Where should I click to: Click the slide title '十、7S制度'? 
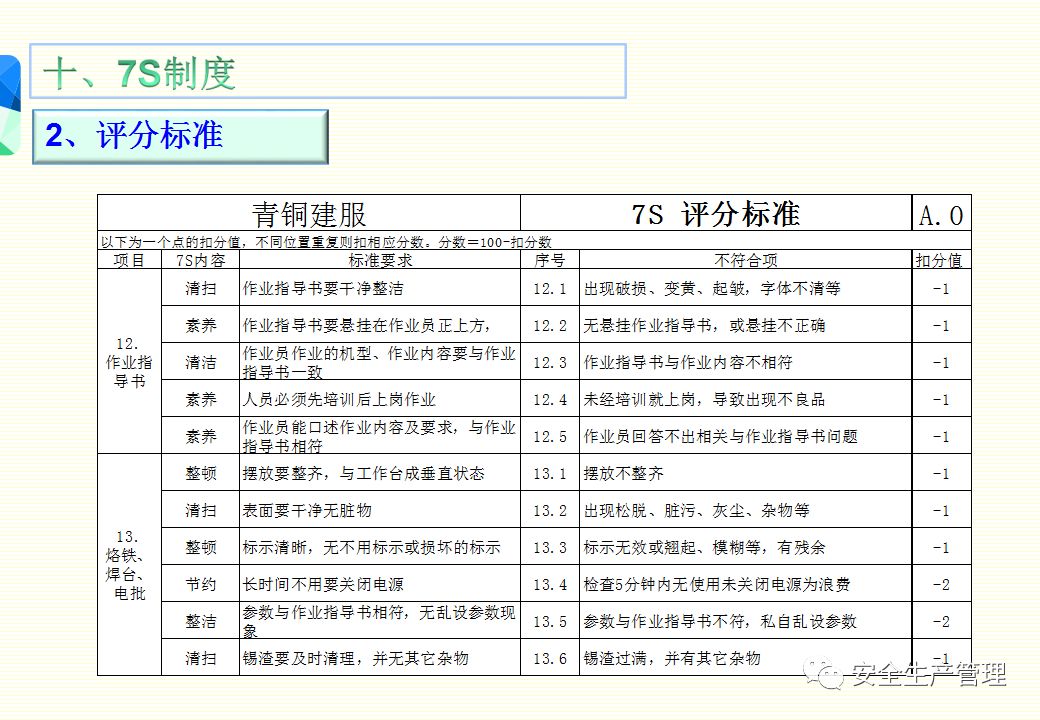click(x=139, y=72)
